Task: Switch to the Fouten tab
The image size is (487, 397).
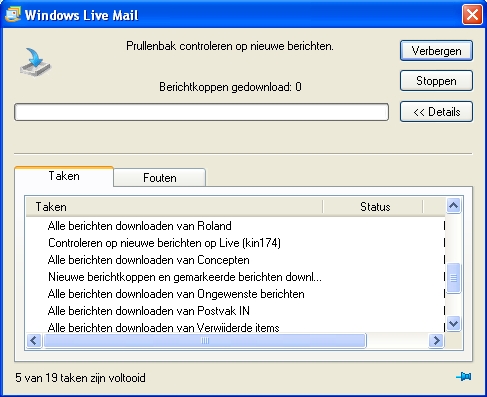Action: 159,178
